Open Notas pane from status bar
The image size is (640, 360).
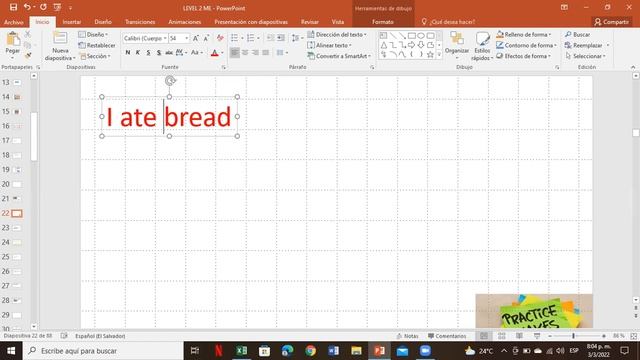click(x=407, y=336)
